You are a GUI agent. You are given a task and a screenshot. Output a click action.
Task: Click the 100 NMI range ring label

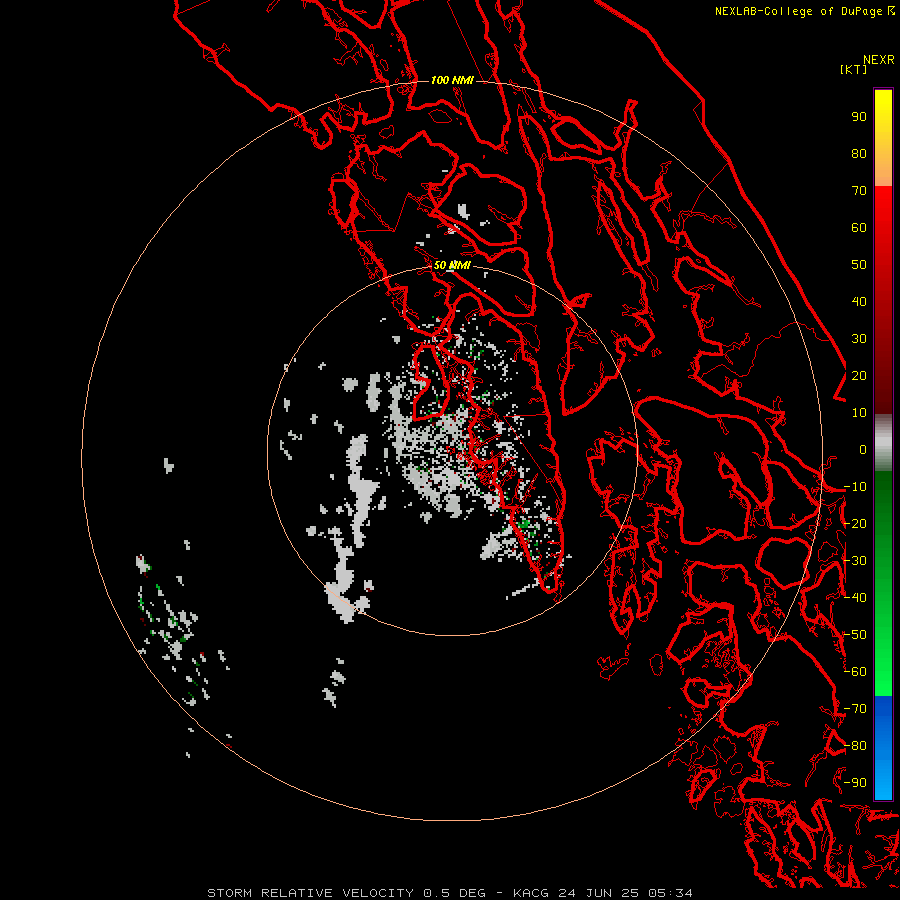click(x=452, y=80)
